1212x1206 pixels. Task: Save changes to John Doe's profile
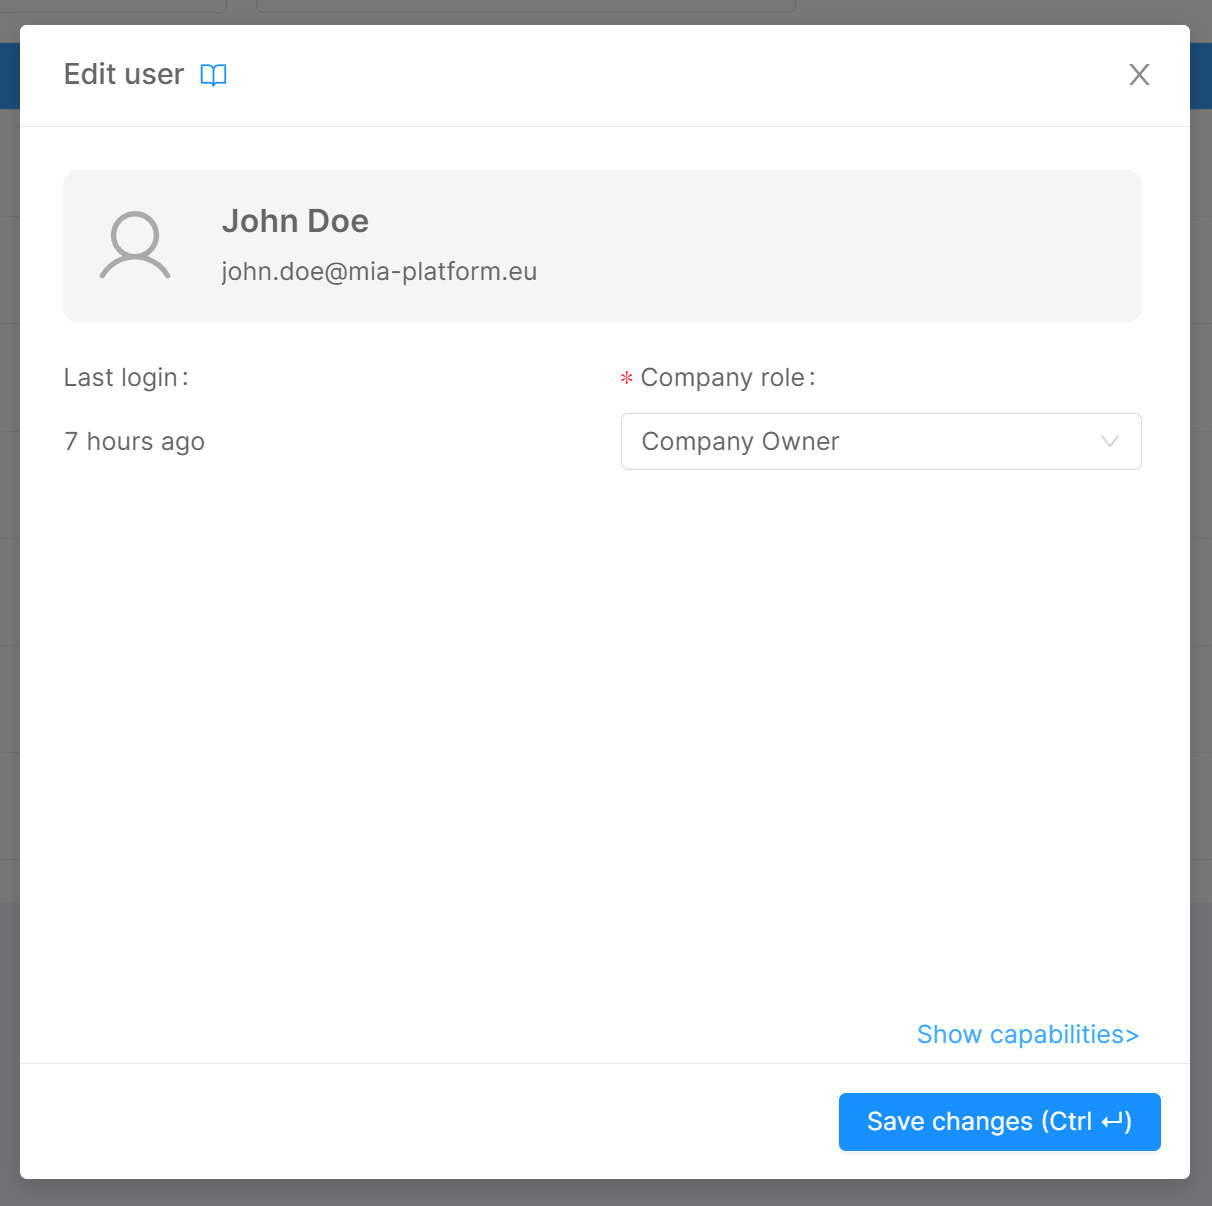[x=999, y=1122]
